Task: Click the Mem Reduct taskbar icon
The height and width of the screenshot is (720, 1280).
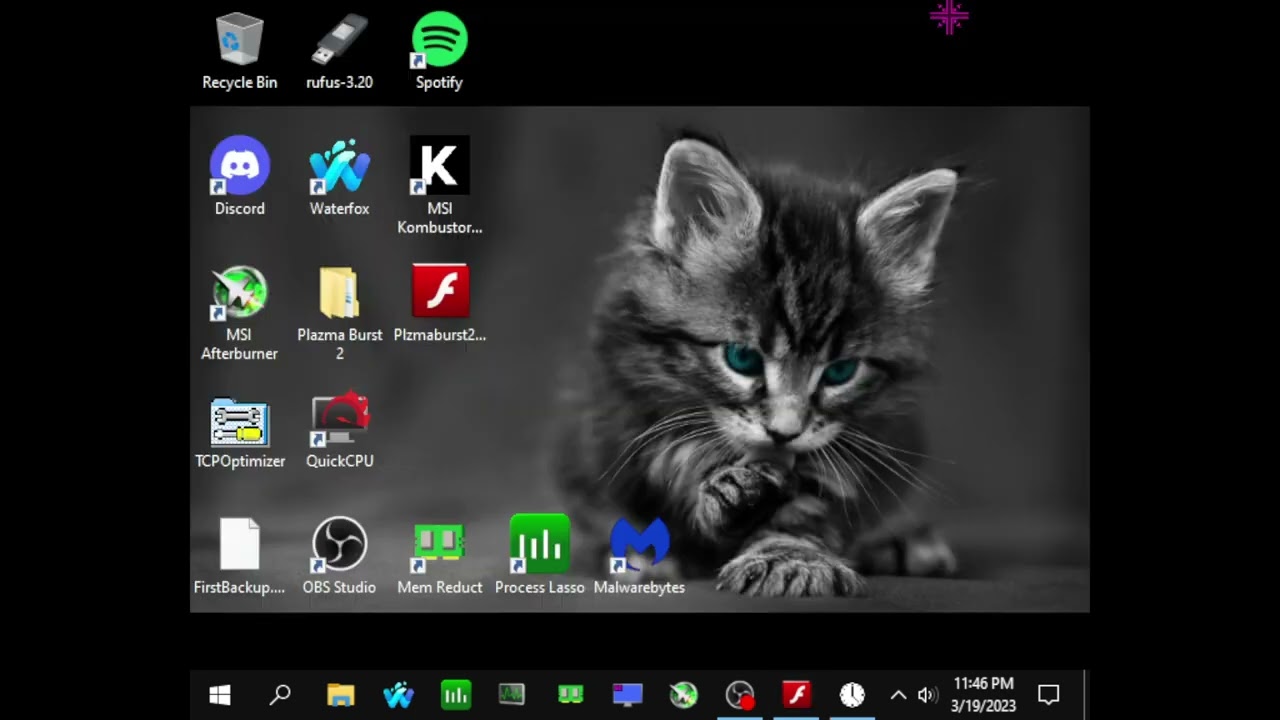Action: coord(570,695)
